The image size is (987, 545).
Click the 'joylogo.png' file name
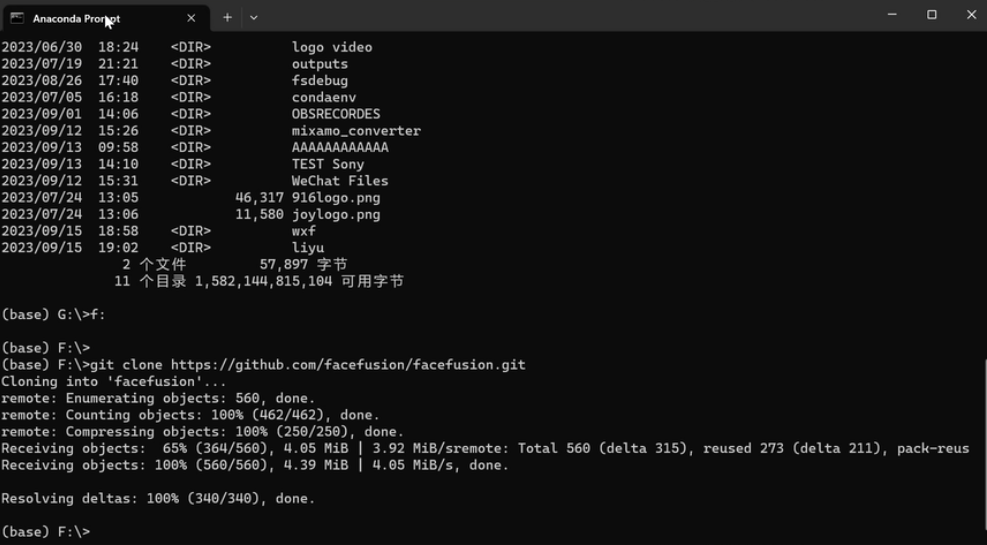[x=336, y=215]
